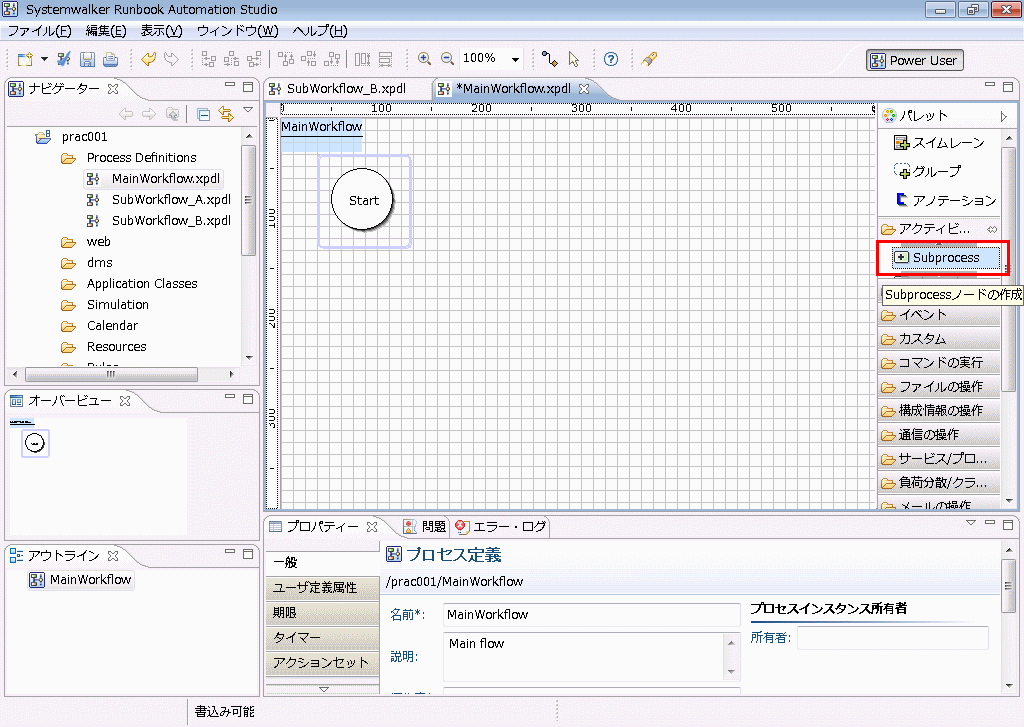
Task: Click the New file toolbar icon
Action: click(x=25, y=59)
